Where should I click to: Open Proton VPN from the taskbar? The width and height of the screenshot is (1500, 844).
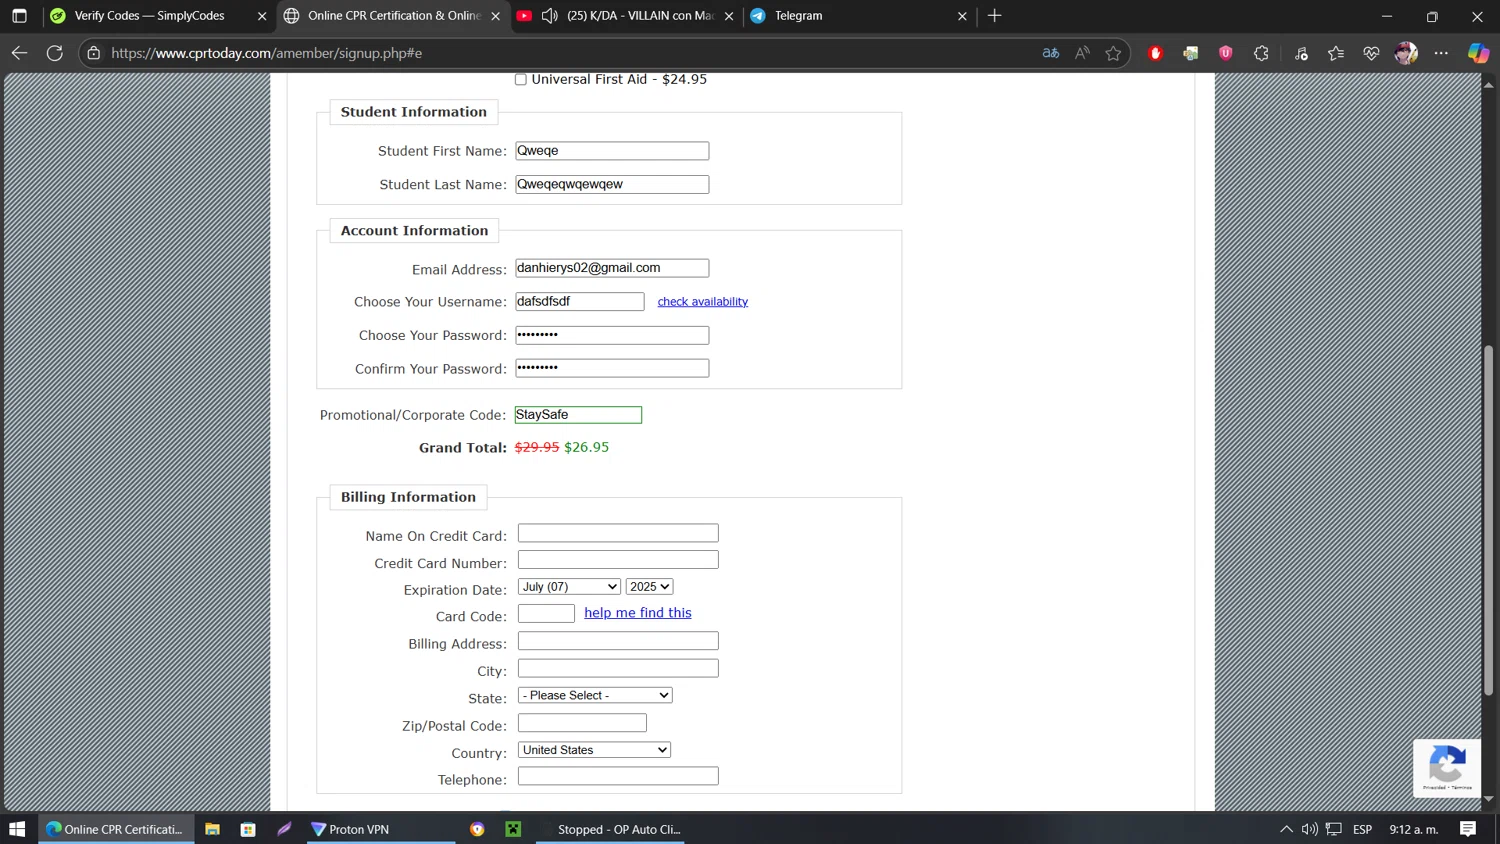tap(381, 829)
